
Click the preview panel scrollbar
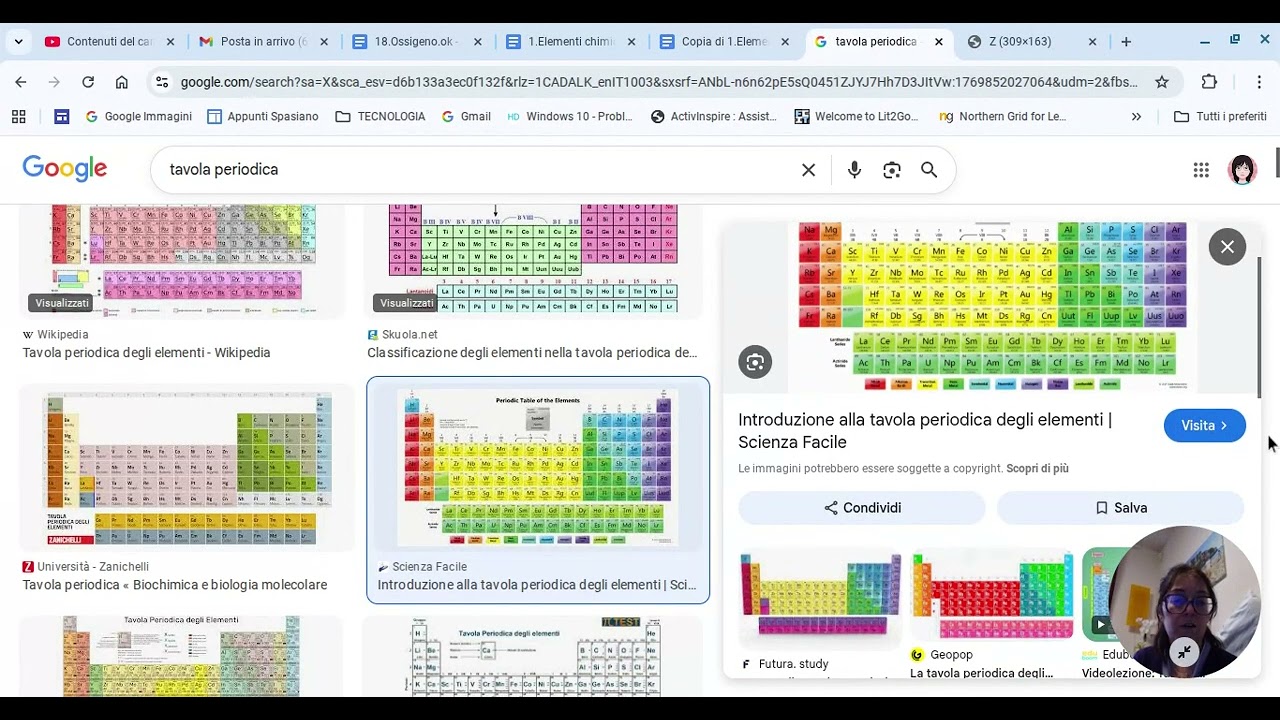(1259, 326)
